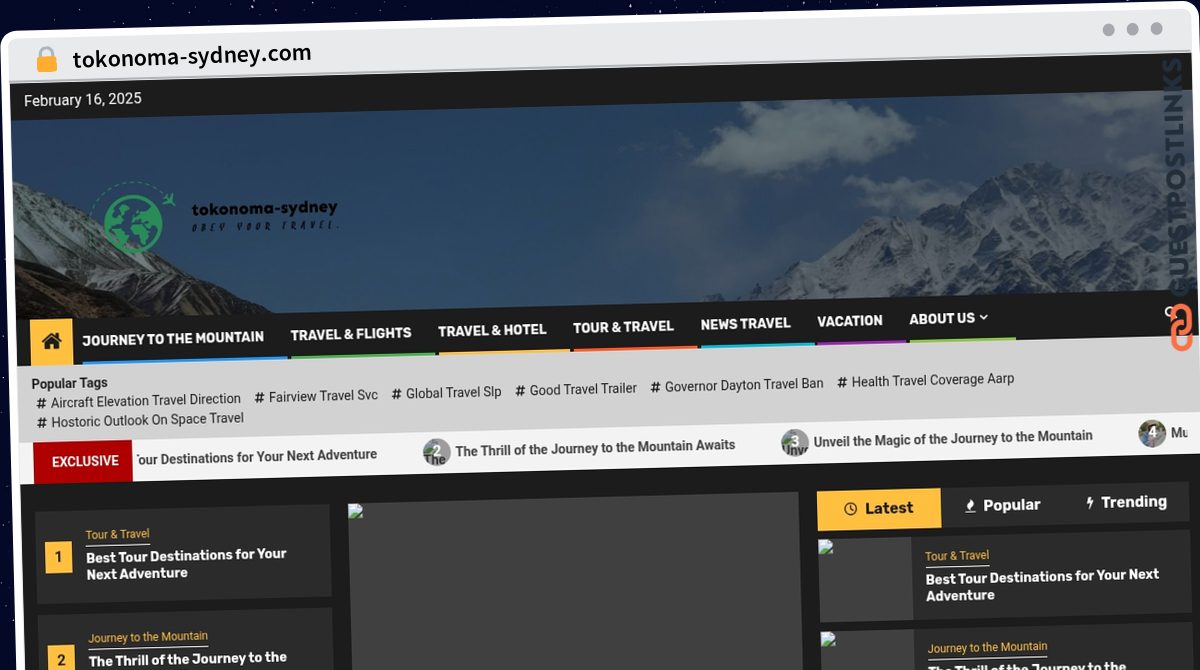Open the Governor Dayton Travel Ban tag
Screen dimensions: 1200x670
click(x=744, y=384)
